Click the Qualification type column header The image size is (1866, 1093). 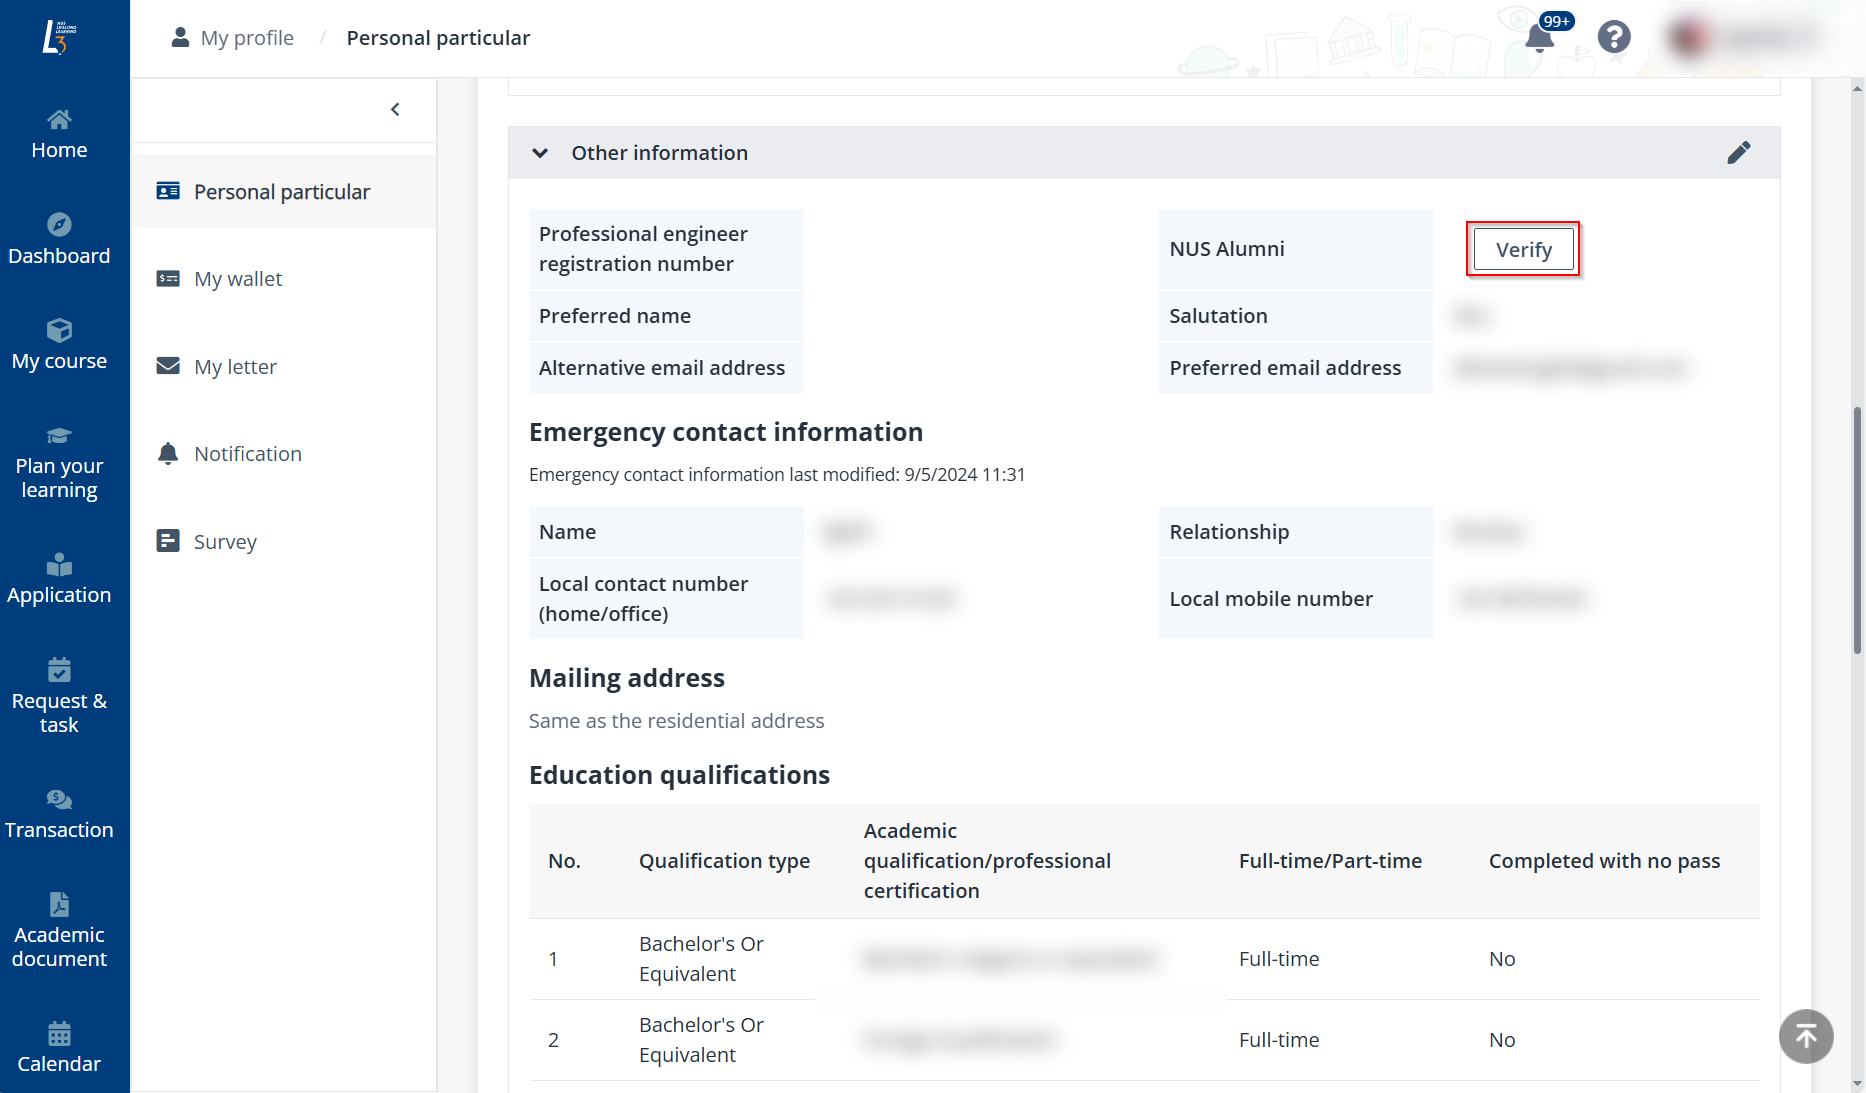click(724, 861)
